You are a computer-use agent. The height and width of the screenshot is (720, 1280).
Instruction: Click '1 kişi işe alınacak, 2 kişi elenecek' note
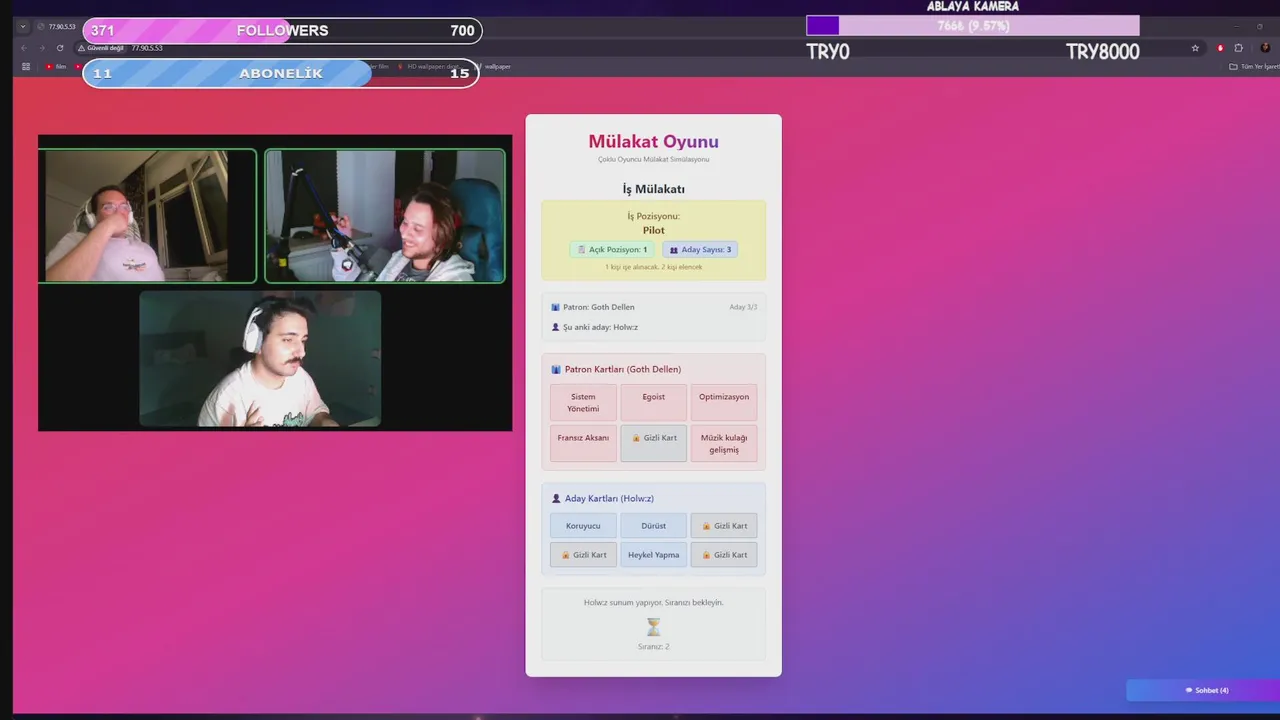click(653, 267)
